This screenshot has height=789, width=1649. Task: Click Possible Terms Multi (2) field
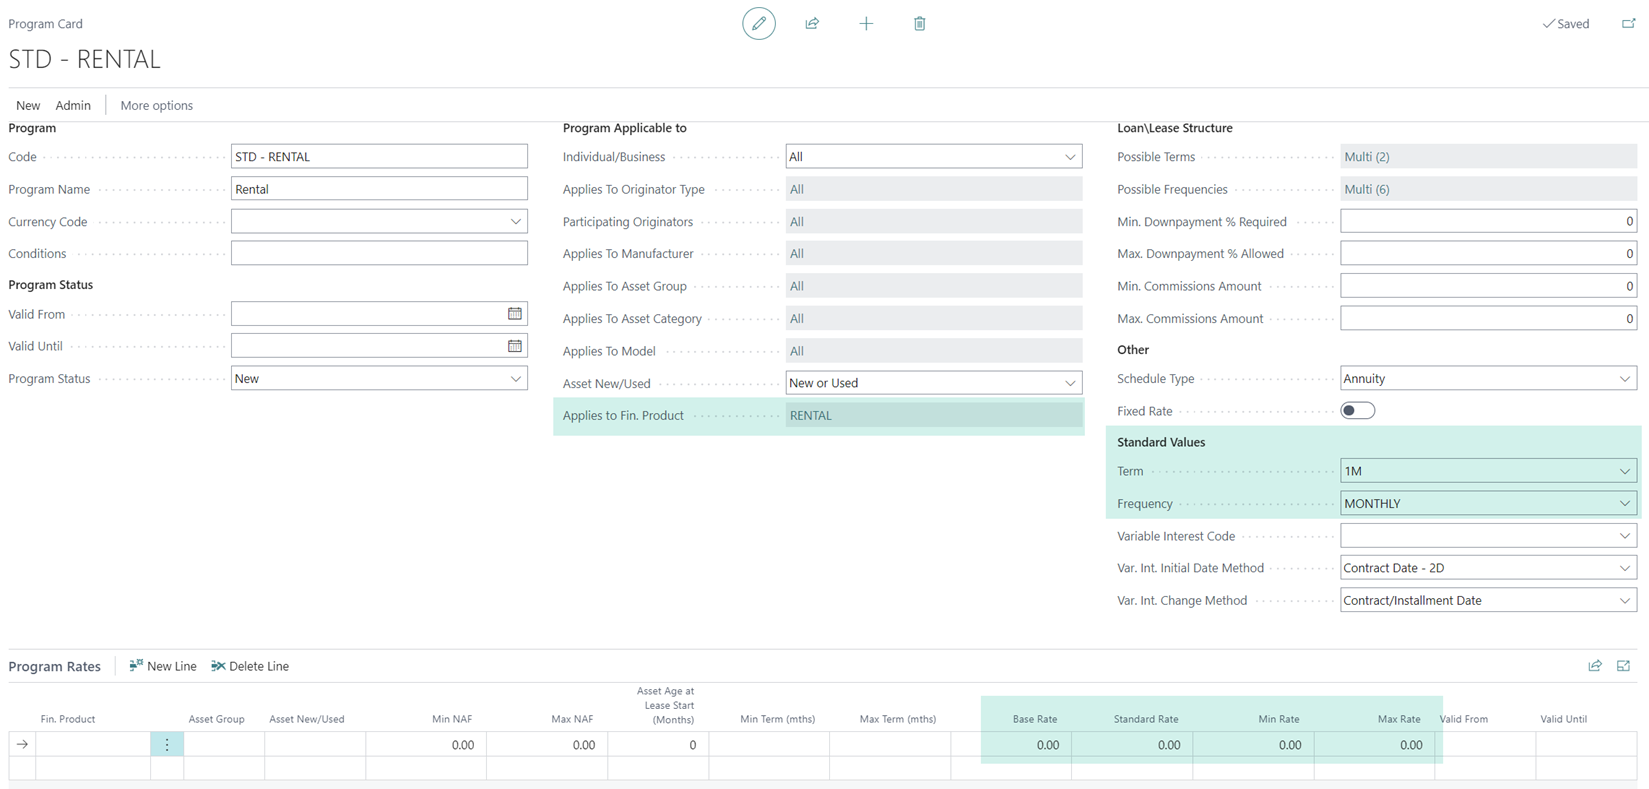1488,157
